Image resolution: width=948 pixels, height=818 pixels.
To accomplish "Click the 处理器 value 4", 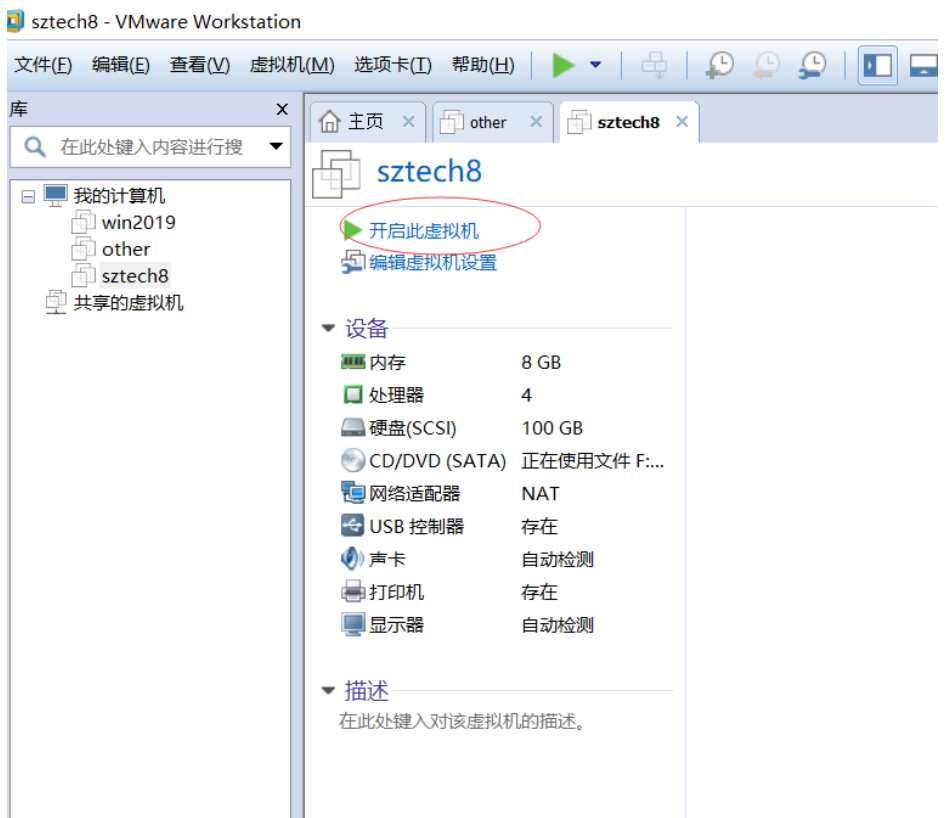I will click(527, 395).
